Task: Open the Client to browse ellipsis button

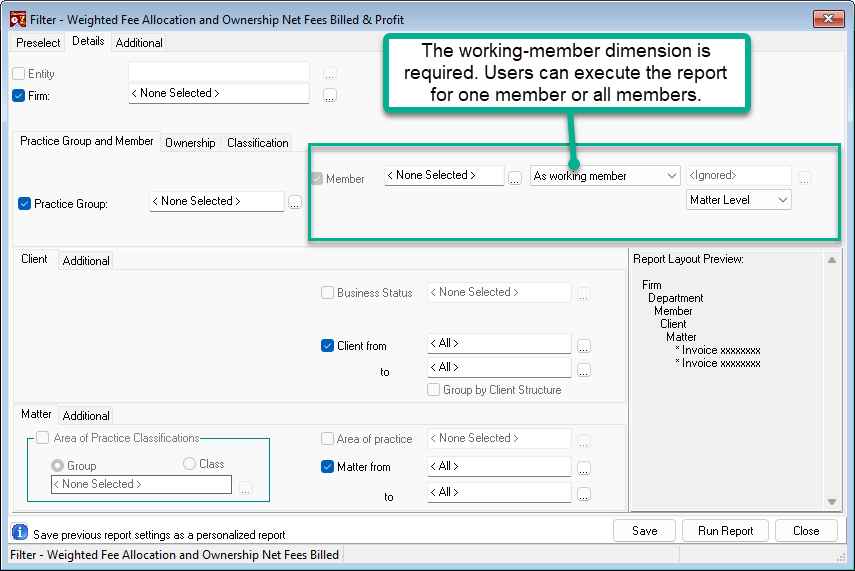Action: coord(583,370)
